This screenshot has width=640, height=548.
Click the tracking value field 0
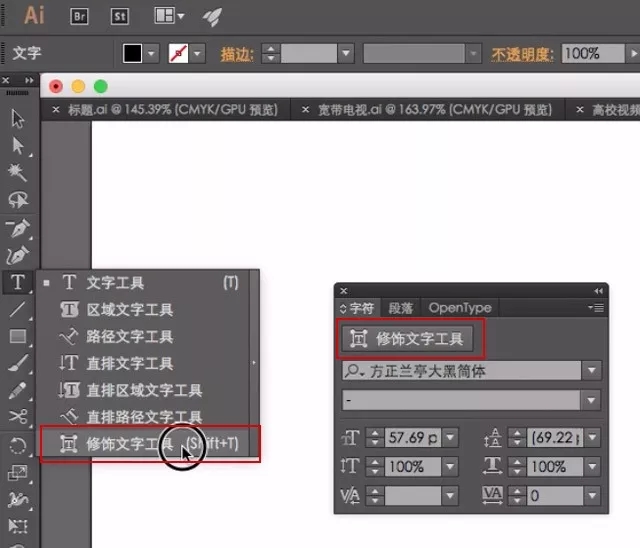click(556, 496)
